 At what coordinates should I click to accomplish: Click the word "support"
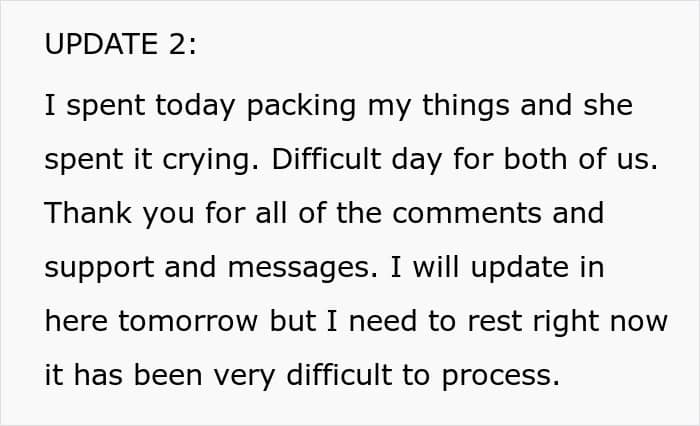[99, 269]
